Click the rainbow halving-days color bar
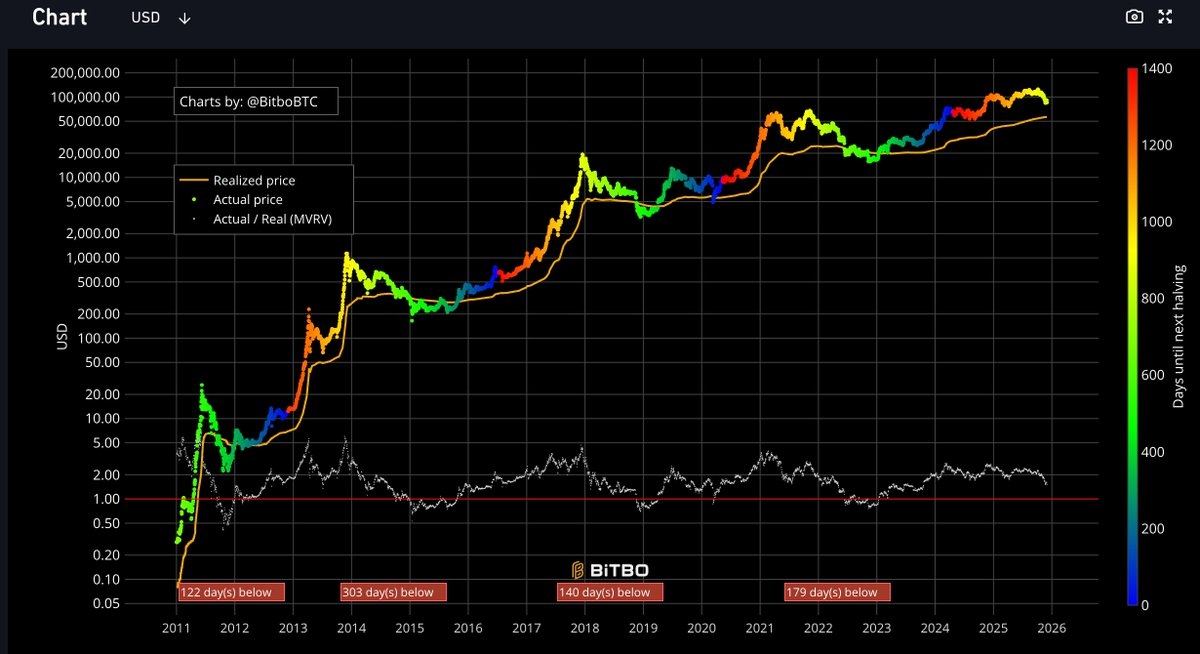Image resolution: width=1200 pixels, height=654 pixels. 1131,336
